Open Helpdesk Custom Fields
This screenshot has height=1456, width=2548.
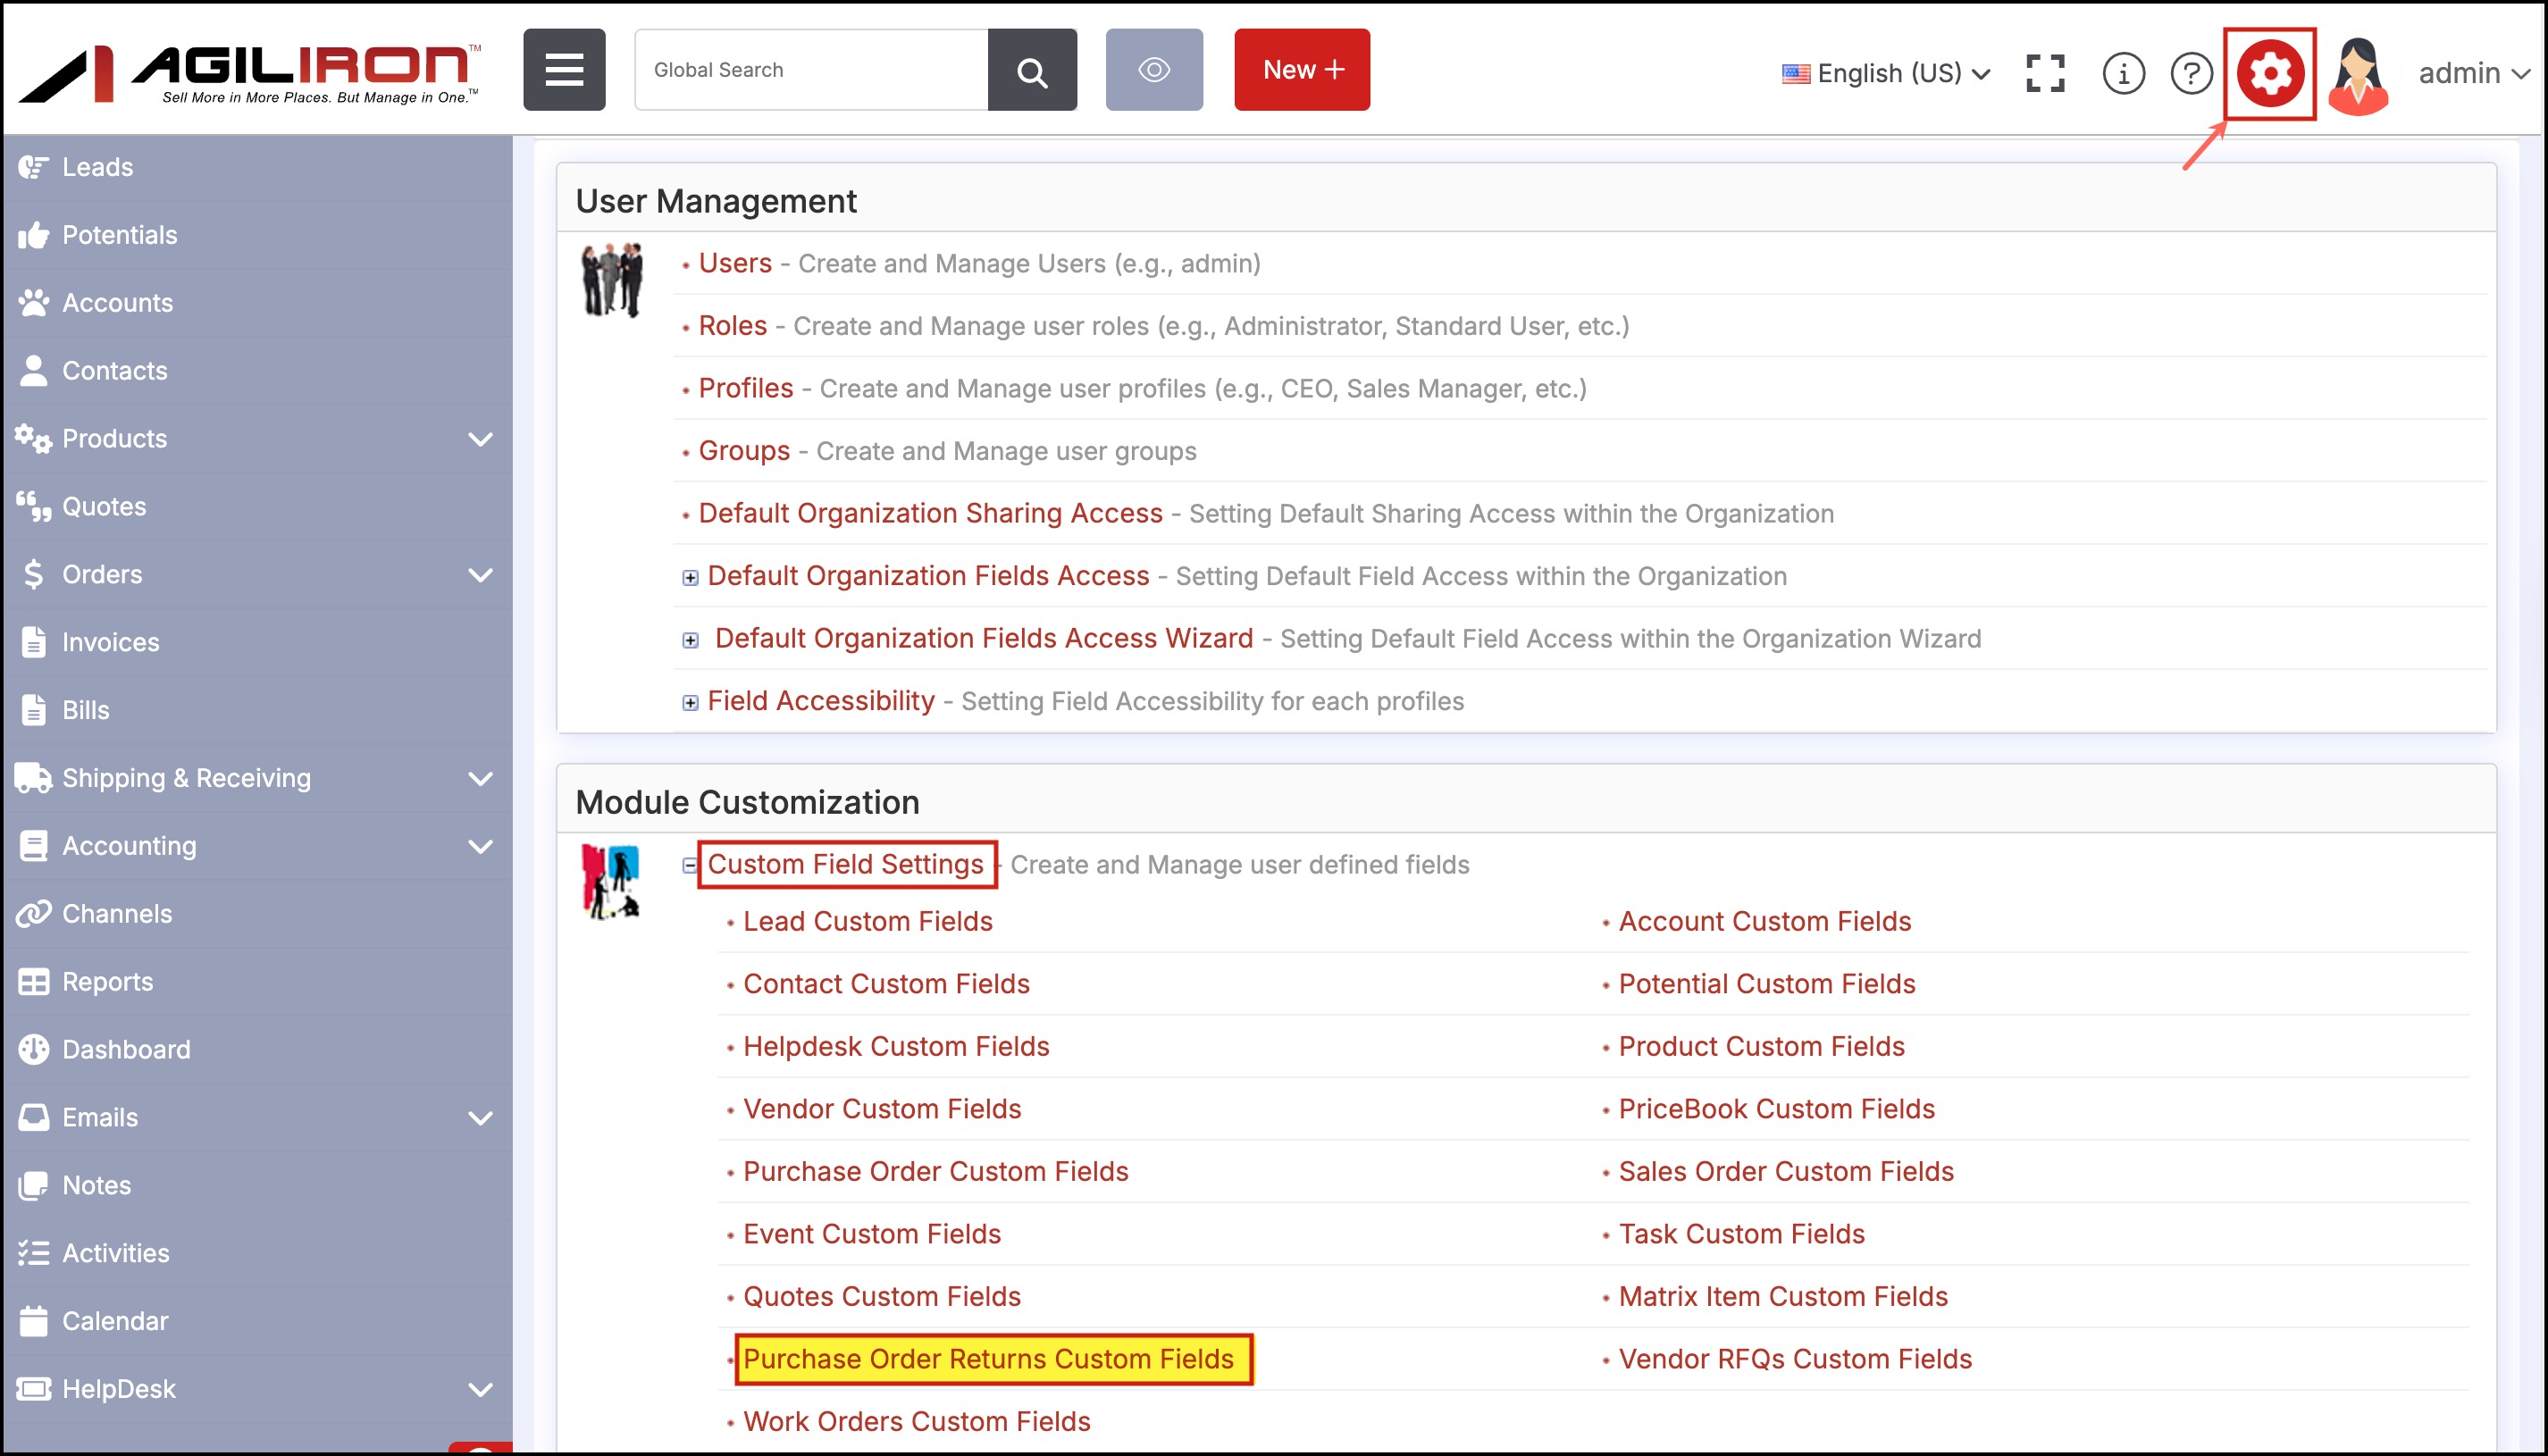pyautogui.click(x=896, y=1046)
